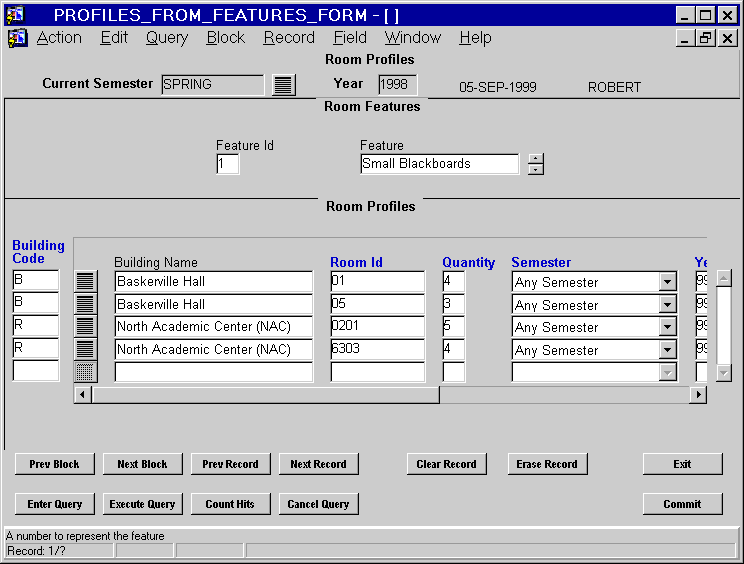Click the Year field showing 1998

pos(398,85)
